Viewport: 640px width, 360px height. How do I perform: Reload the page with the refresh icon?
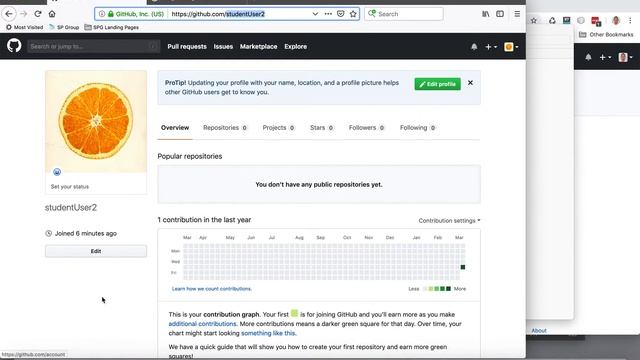pos(38,14)
